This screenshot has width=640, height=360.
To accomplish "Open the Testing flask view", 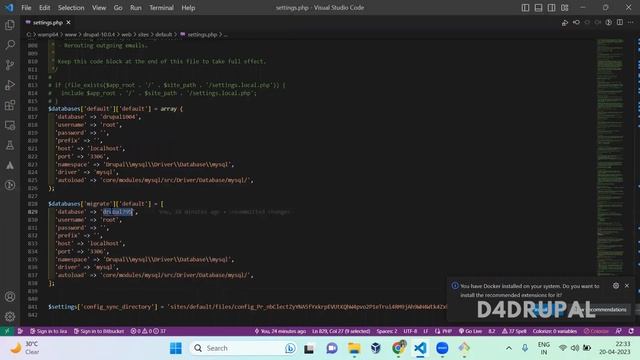I will click(10, 145).
